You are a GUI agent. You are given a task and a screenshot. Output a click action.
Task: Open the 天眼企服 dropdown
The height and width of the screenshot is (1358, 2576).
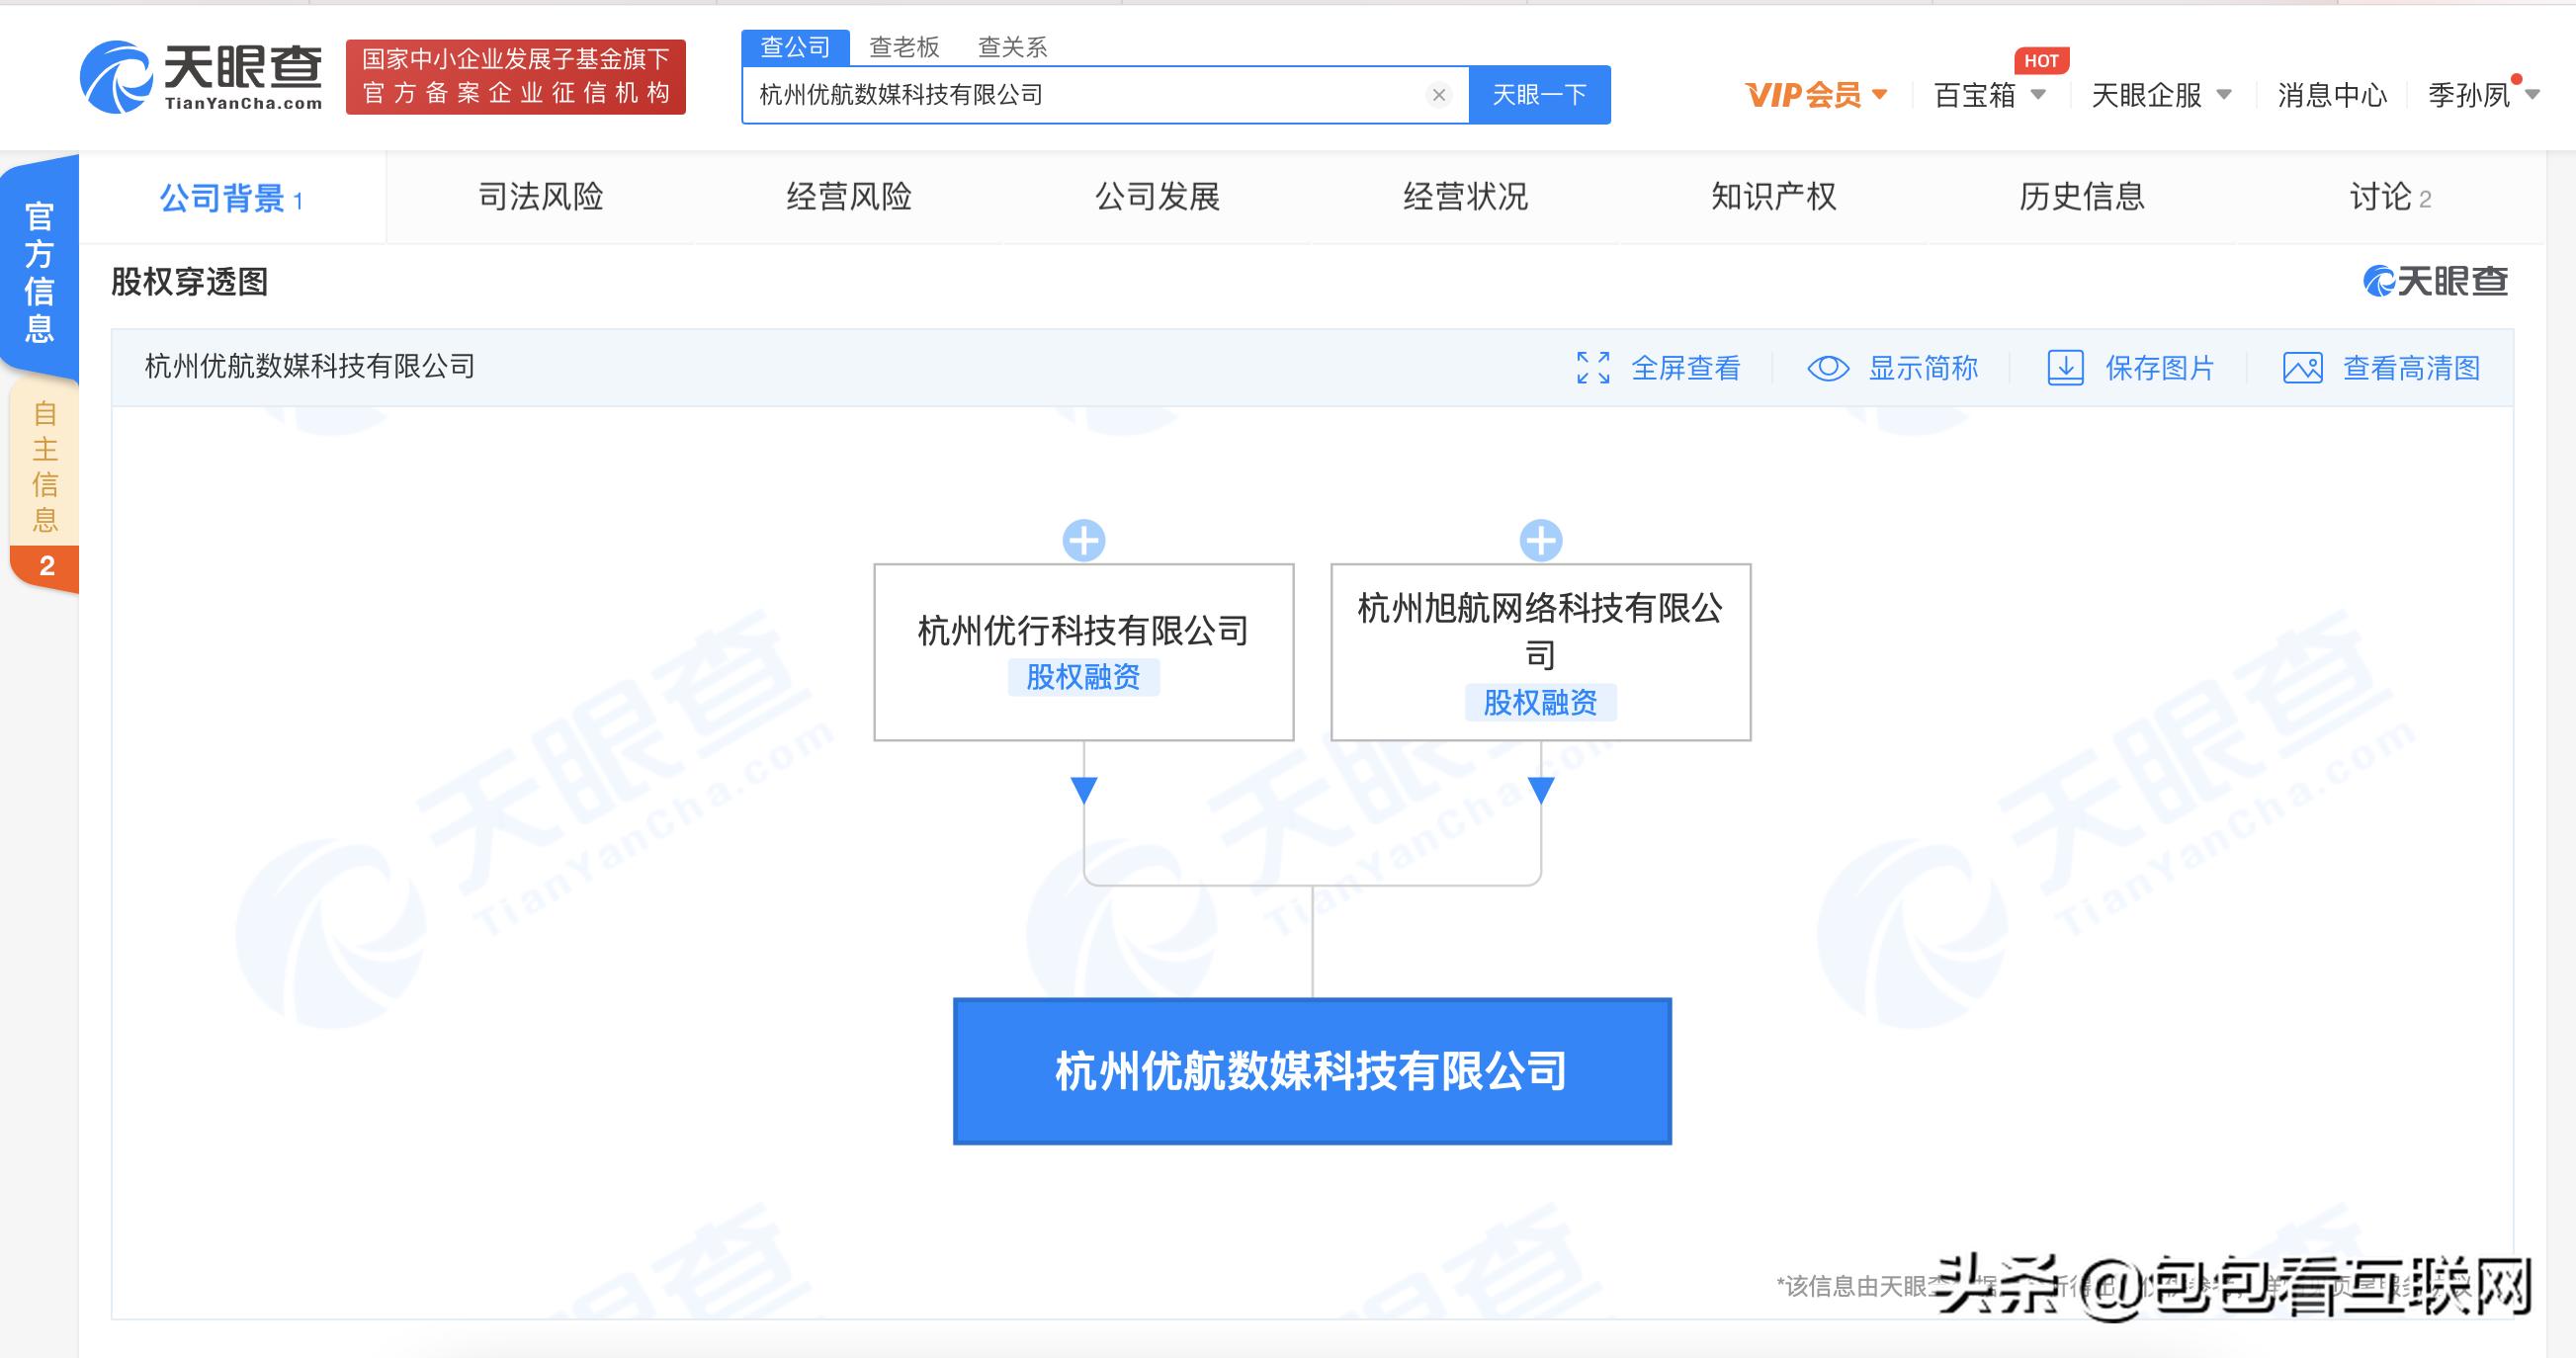(2159, 94)
